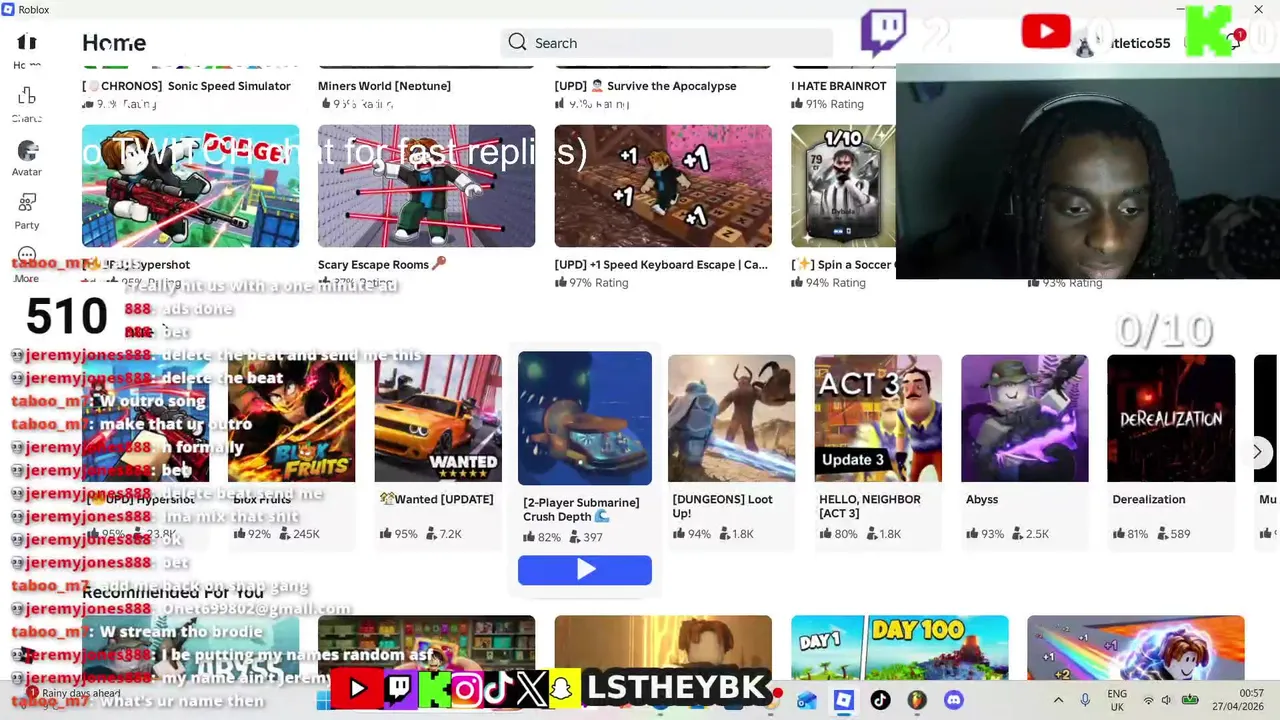Click the Crush Depth game title text
The image size is (1280, 720).
(x=581, y=509)
